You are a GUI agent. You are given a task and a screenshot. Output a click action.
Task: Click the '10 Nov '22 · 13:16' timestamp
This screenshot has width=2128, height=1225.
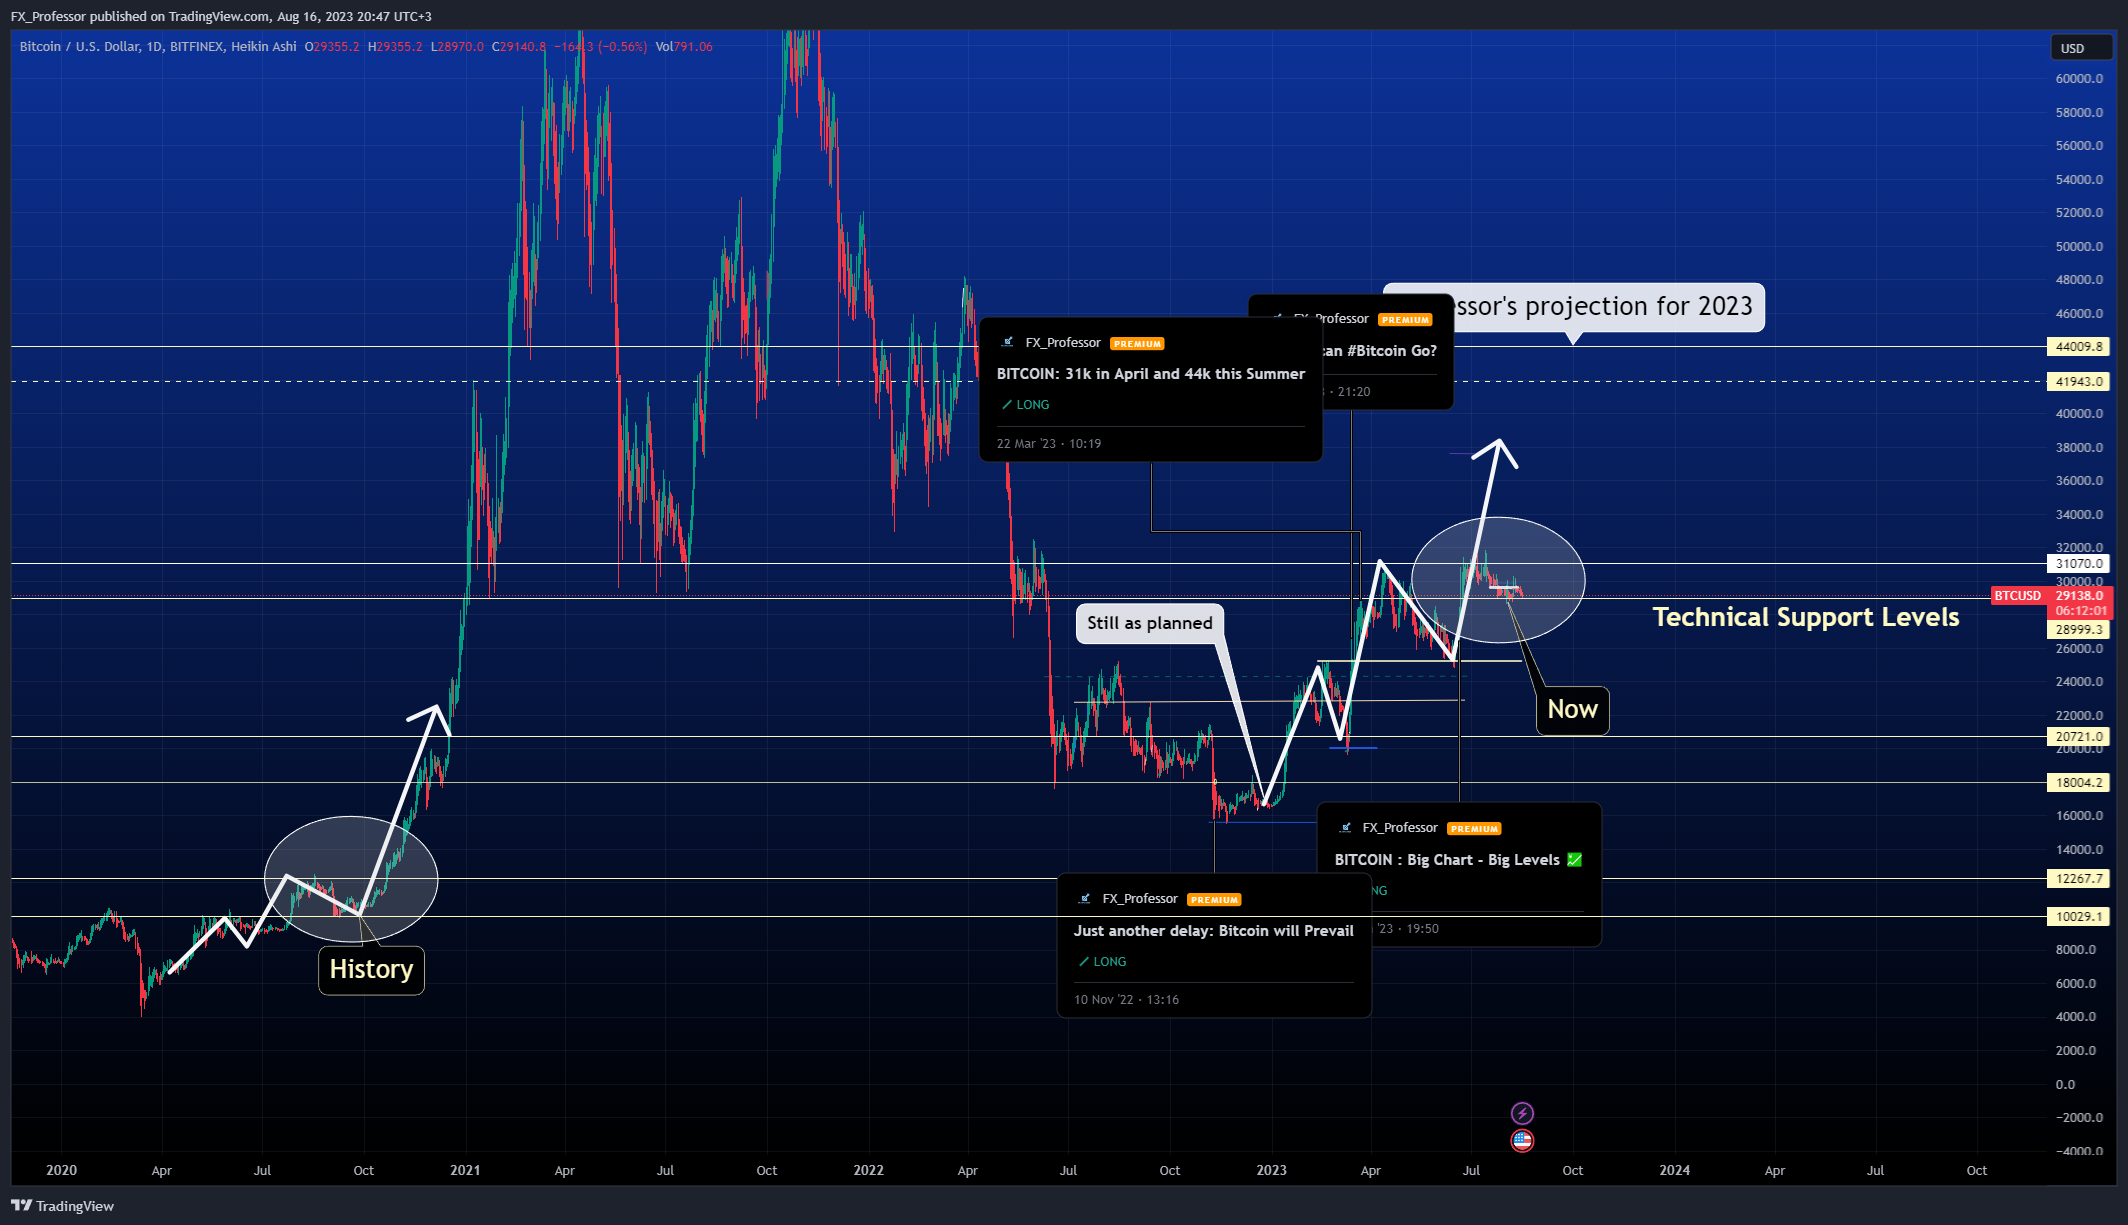point(1126,1000)
